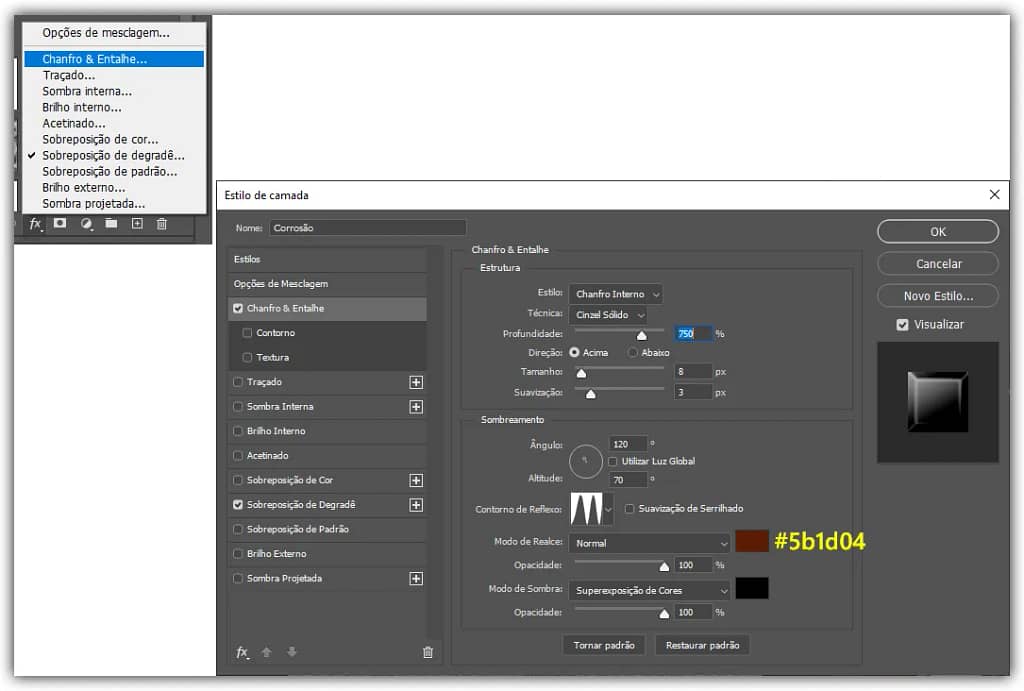Enable the Contorno checkbox
Screen dimensions: 1024x691
(247, 333)
